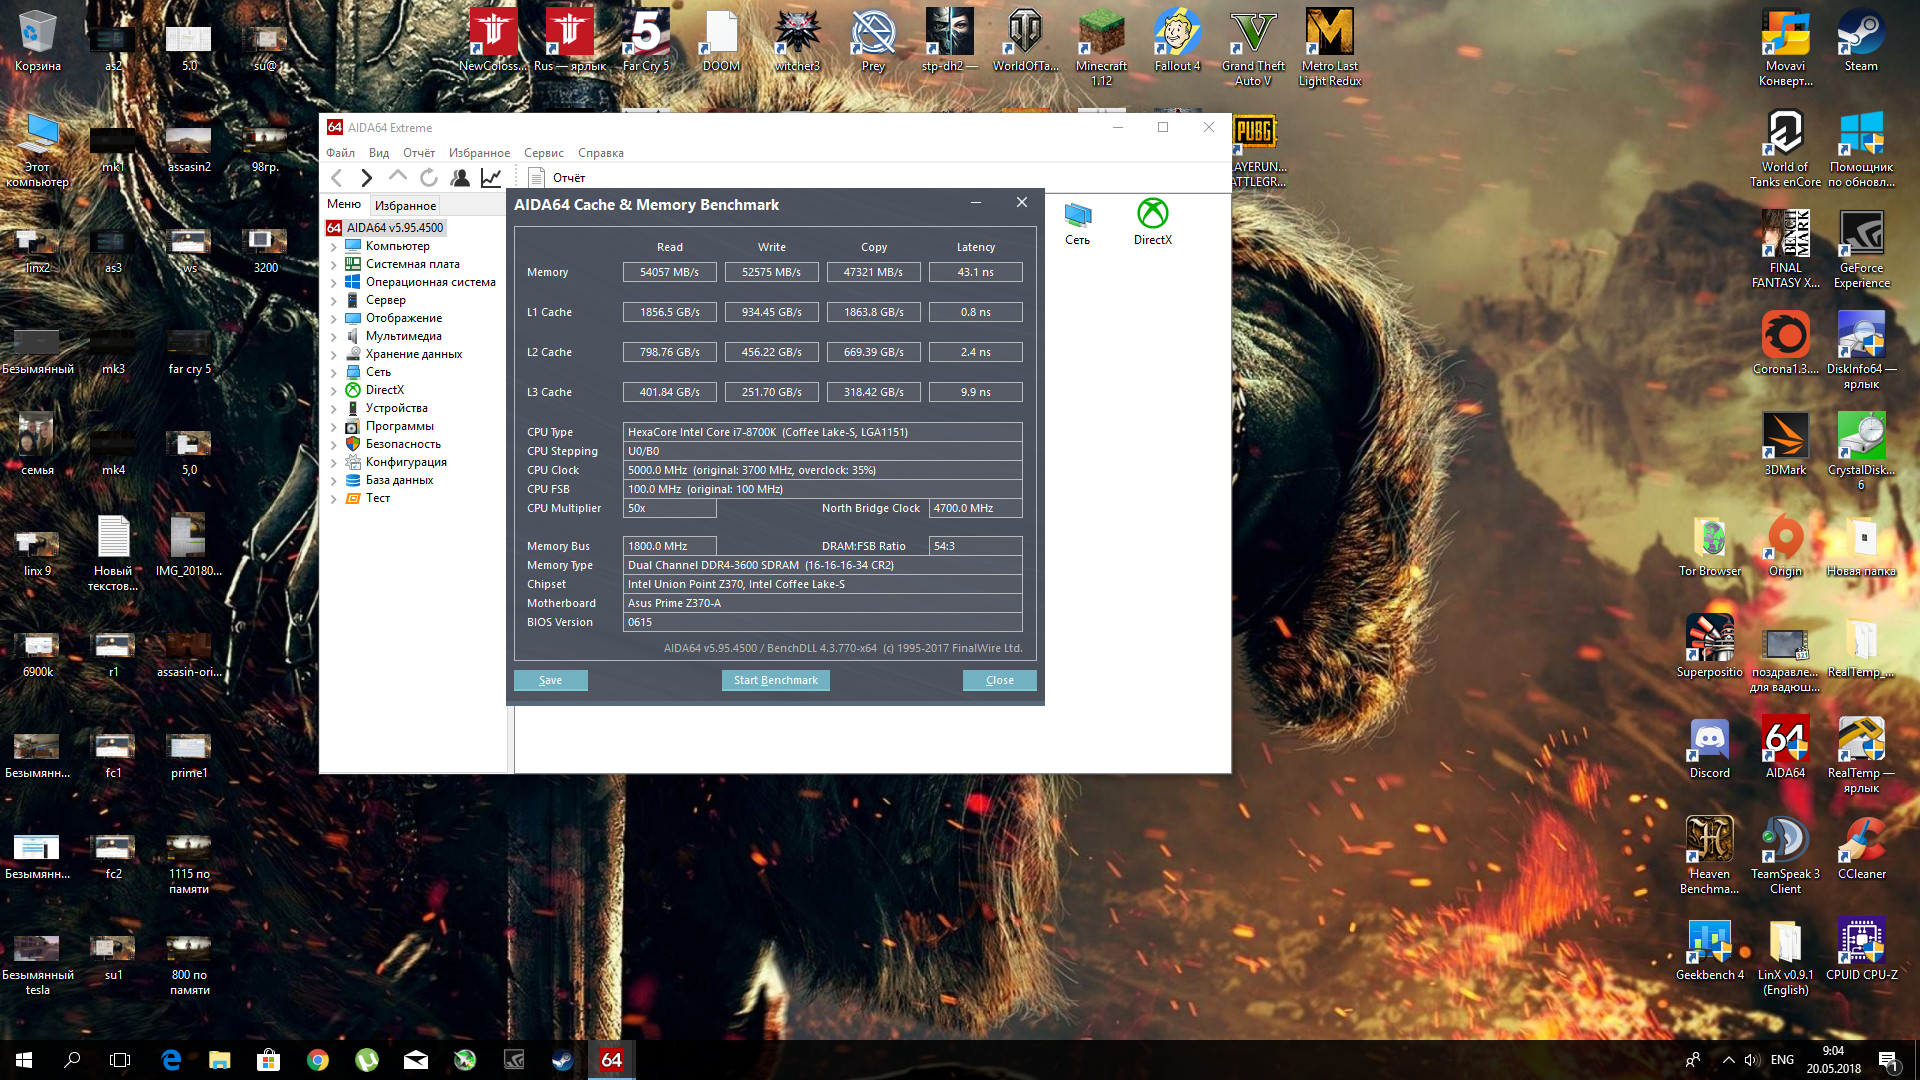The image size is (1920, 1080).
Task: Expand the Хранение данных tree node
Action: [x=334, y=355]
